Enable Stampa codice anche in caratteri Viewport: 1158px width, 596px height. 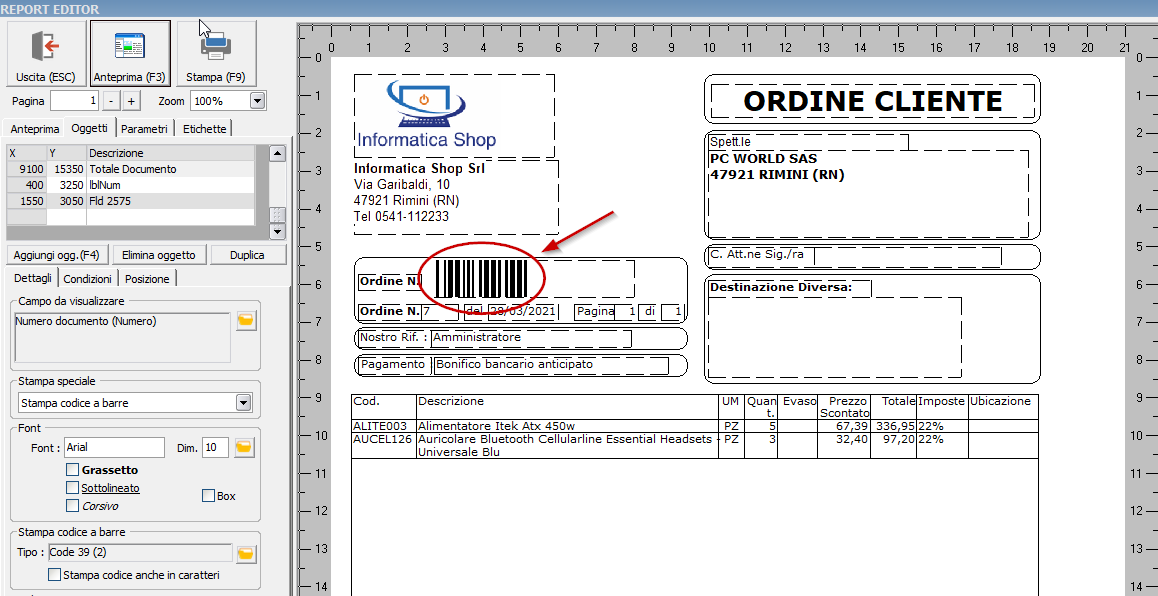(x=55, y=575)
